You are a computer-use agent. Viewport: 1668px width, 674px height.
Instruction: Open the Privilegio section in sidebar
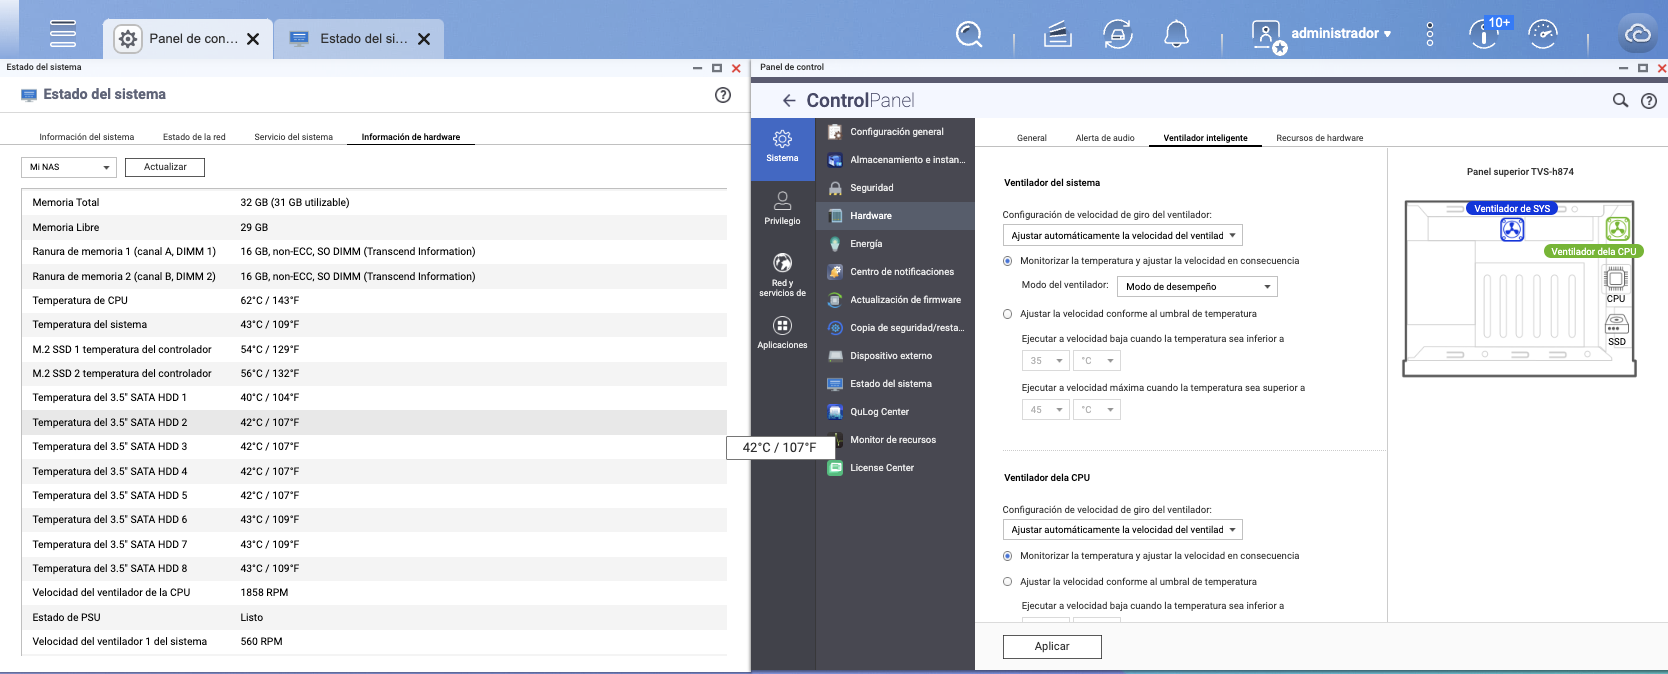782,207
